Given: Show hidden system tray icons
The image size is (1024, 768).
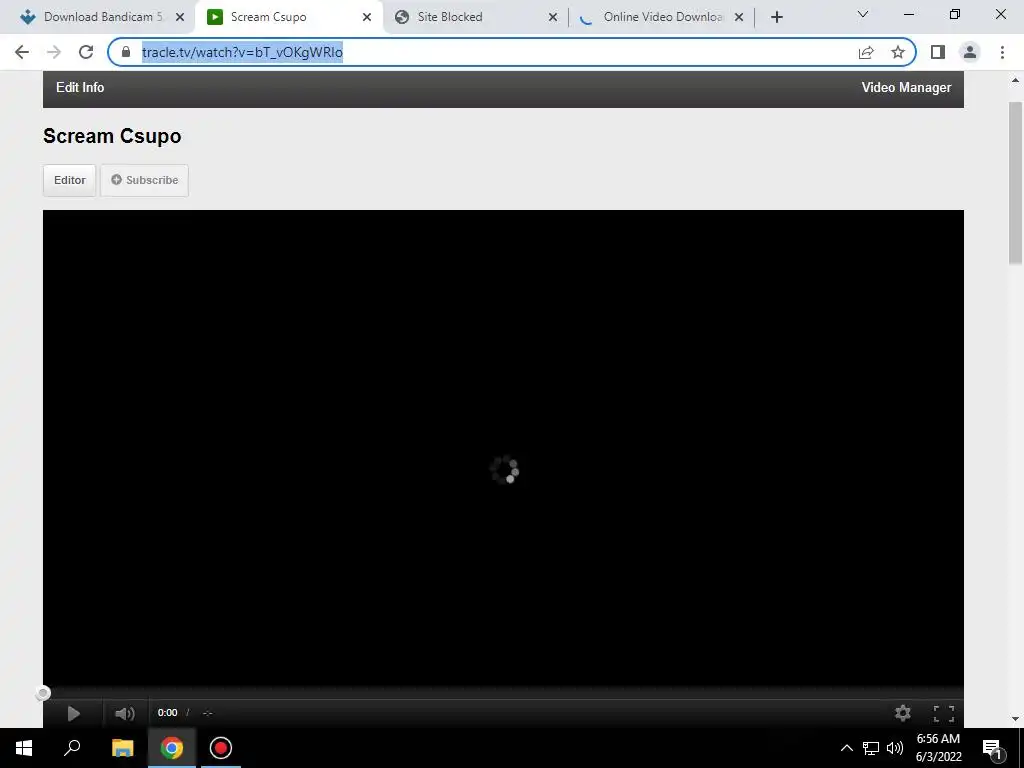Looking at the screenshot, I should 846,748.
